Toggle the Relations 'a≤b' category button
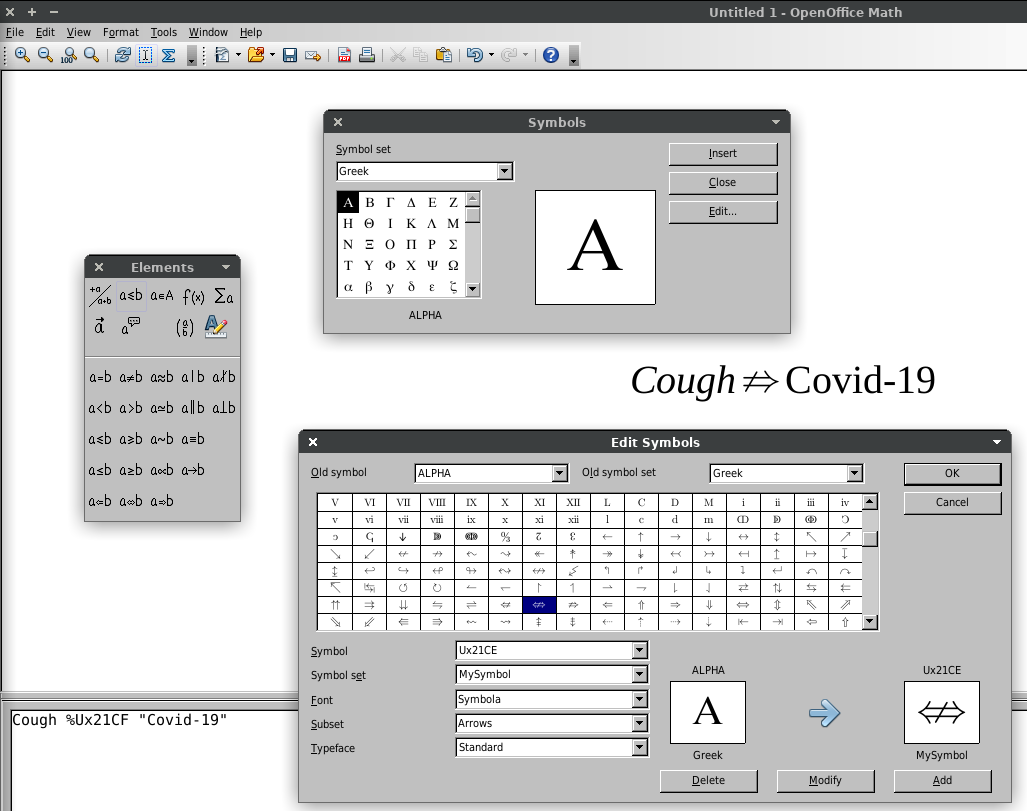The height and width of the screenshot is (811, 1027). click(x=131, y=296)
